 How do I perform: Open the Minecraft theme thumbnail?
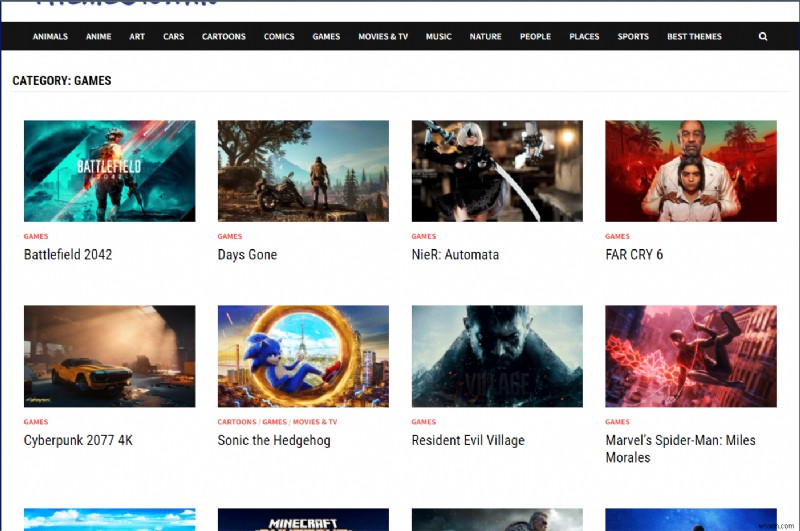point(303,519)
